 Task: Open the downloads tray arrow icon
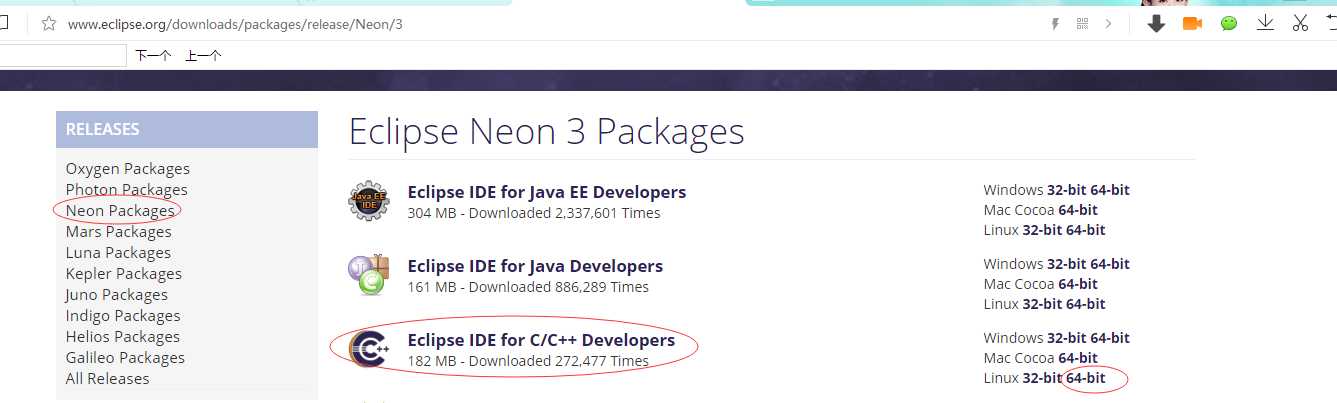[1265, 23]
